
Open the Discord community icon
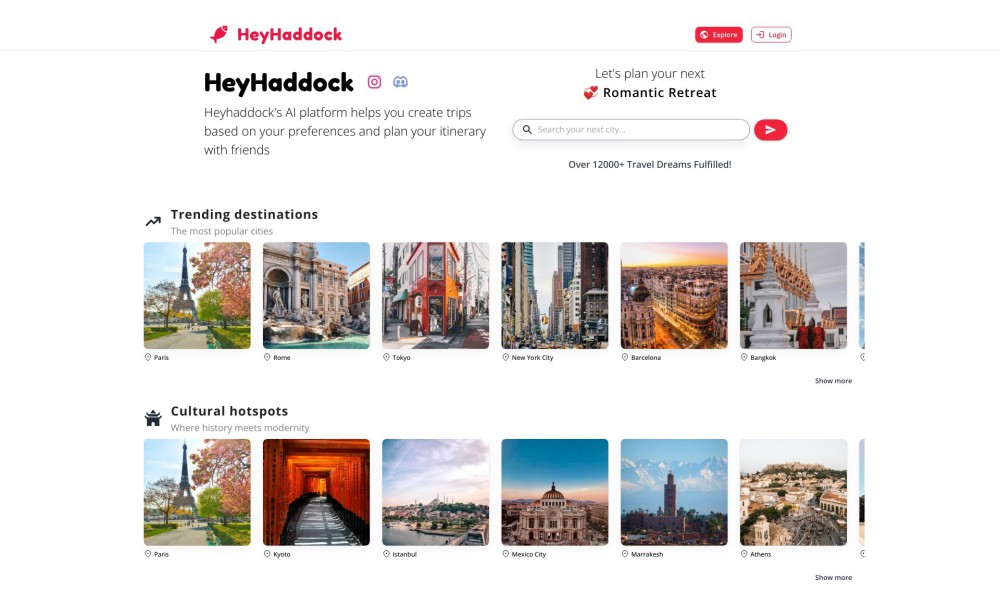pyautogui.click(x=401, y=82)
